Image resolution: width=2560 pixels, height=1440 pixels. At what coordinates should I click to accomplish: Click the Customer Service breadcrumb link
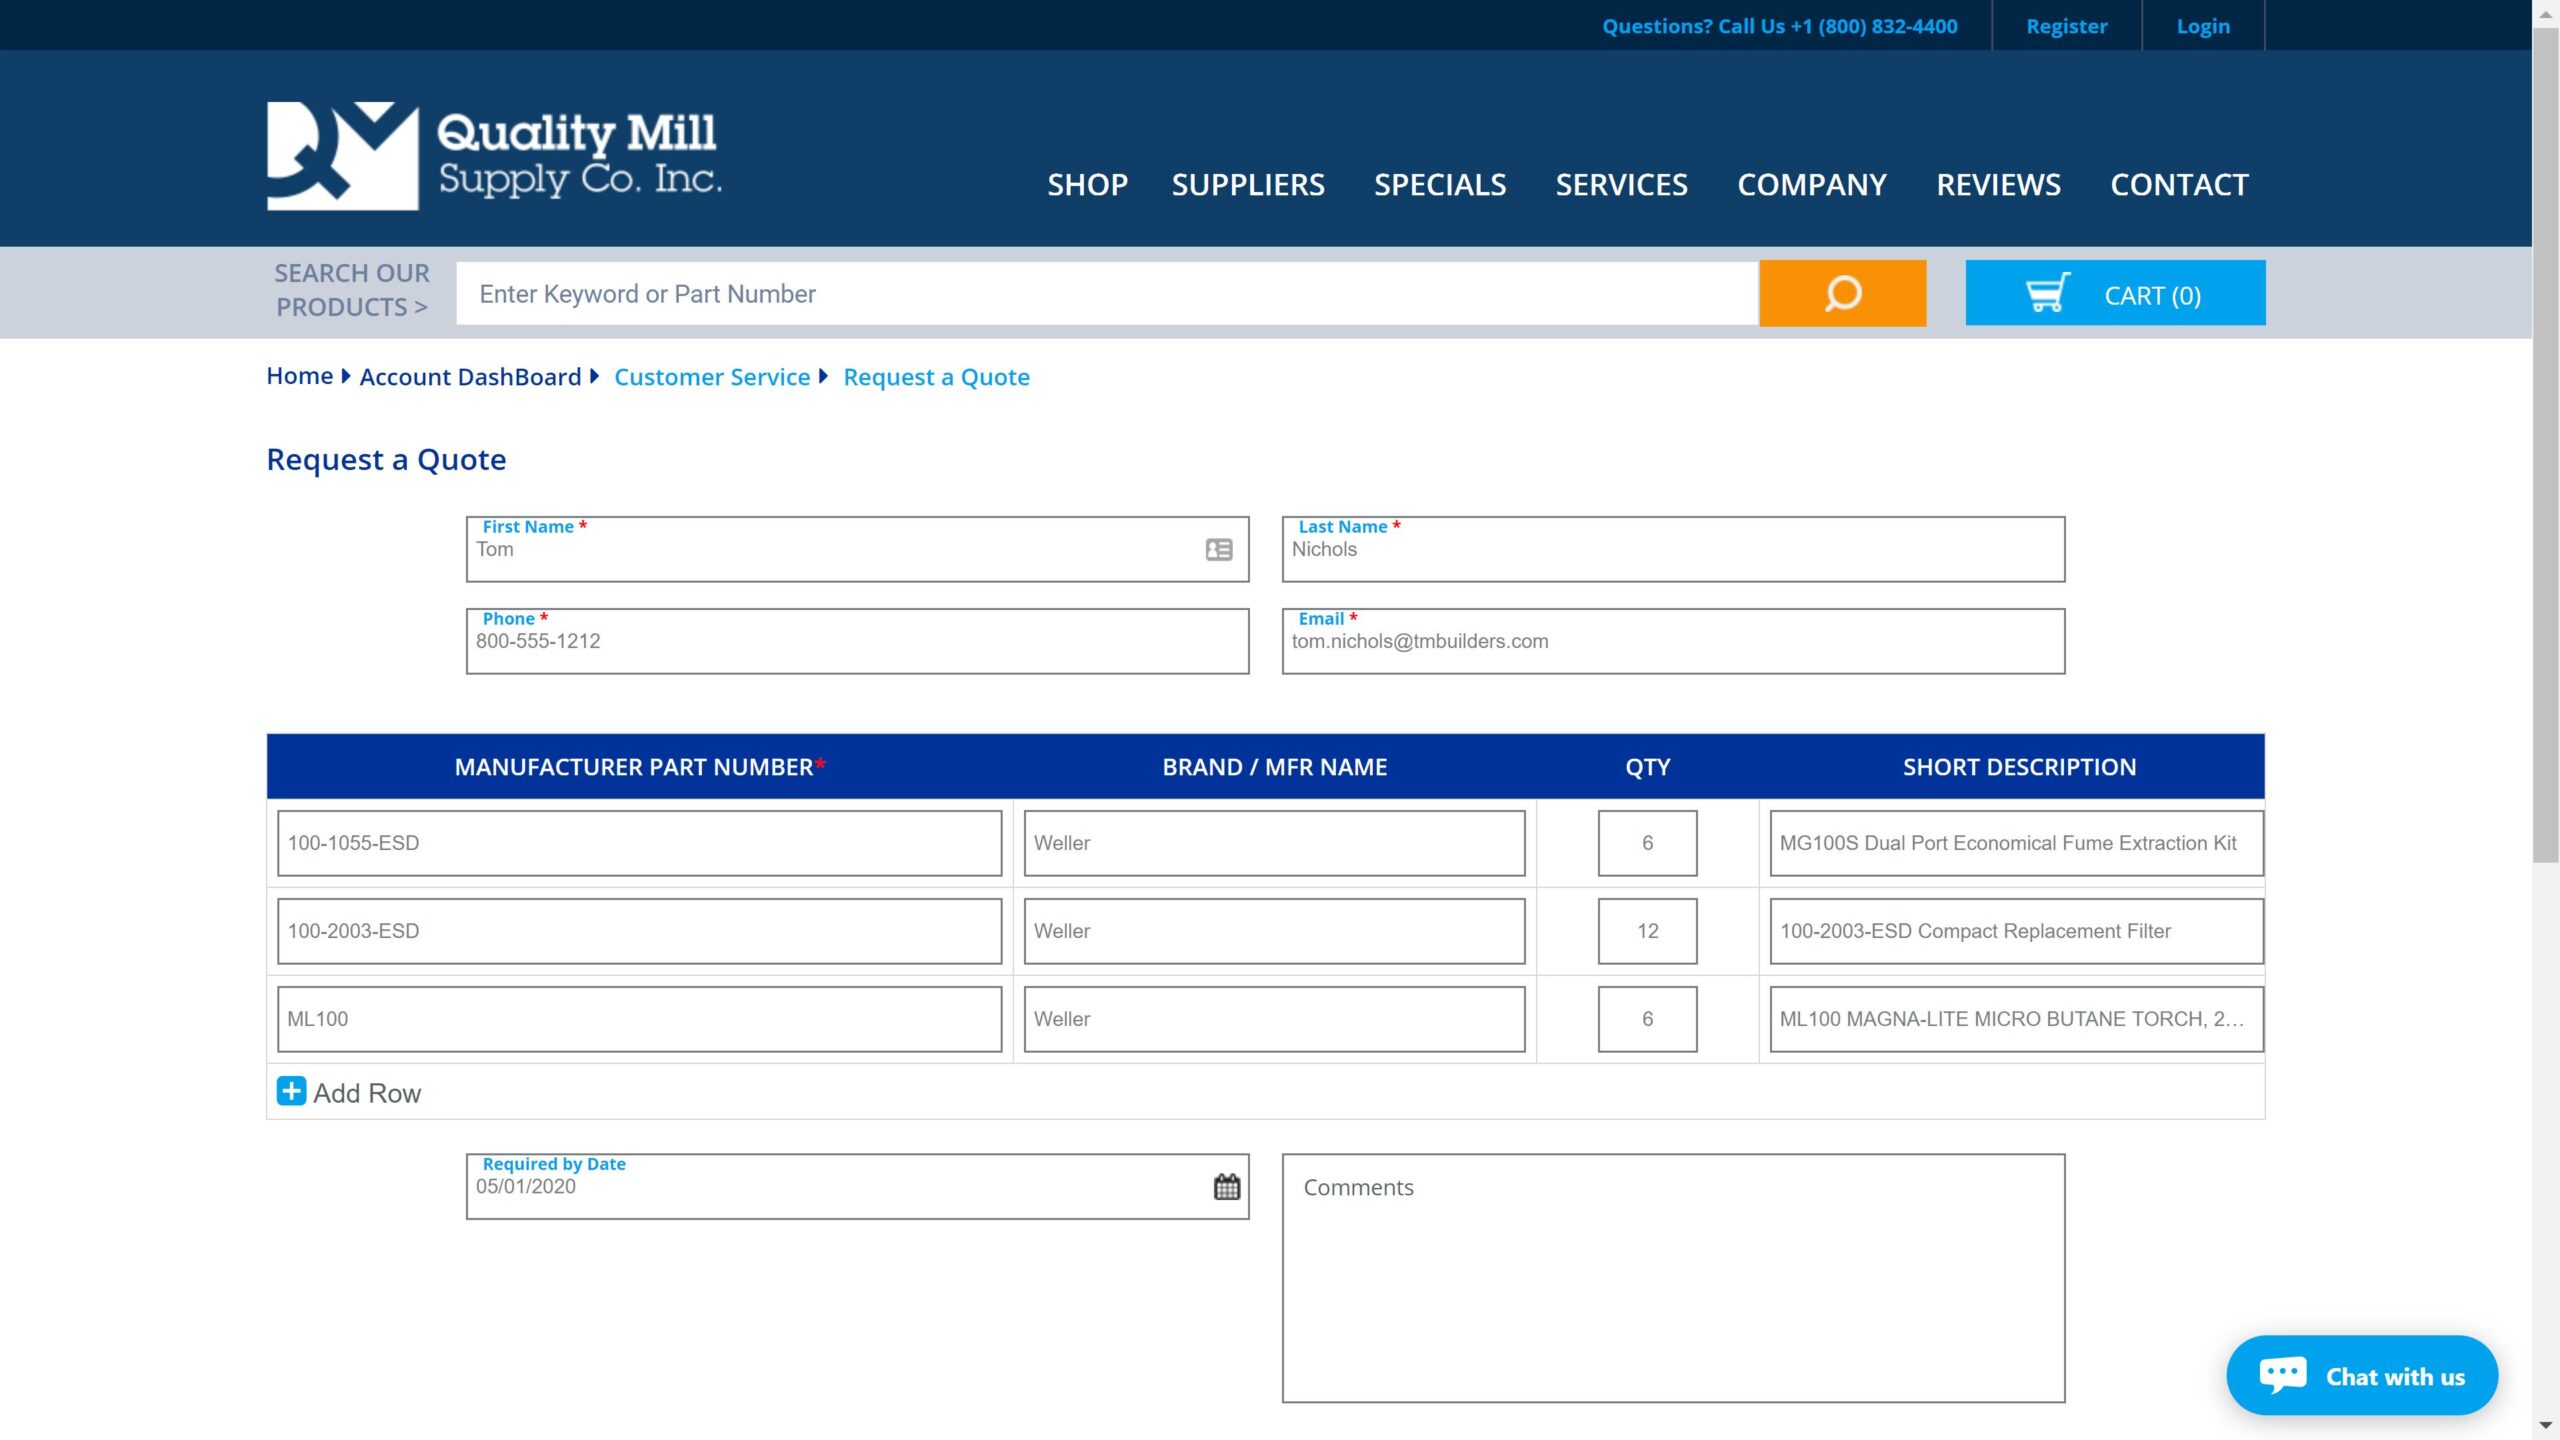[711, 377]
